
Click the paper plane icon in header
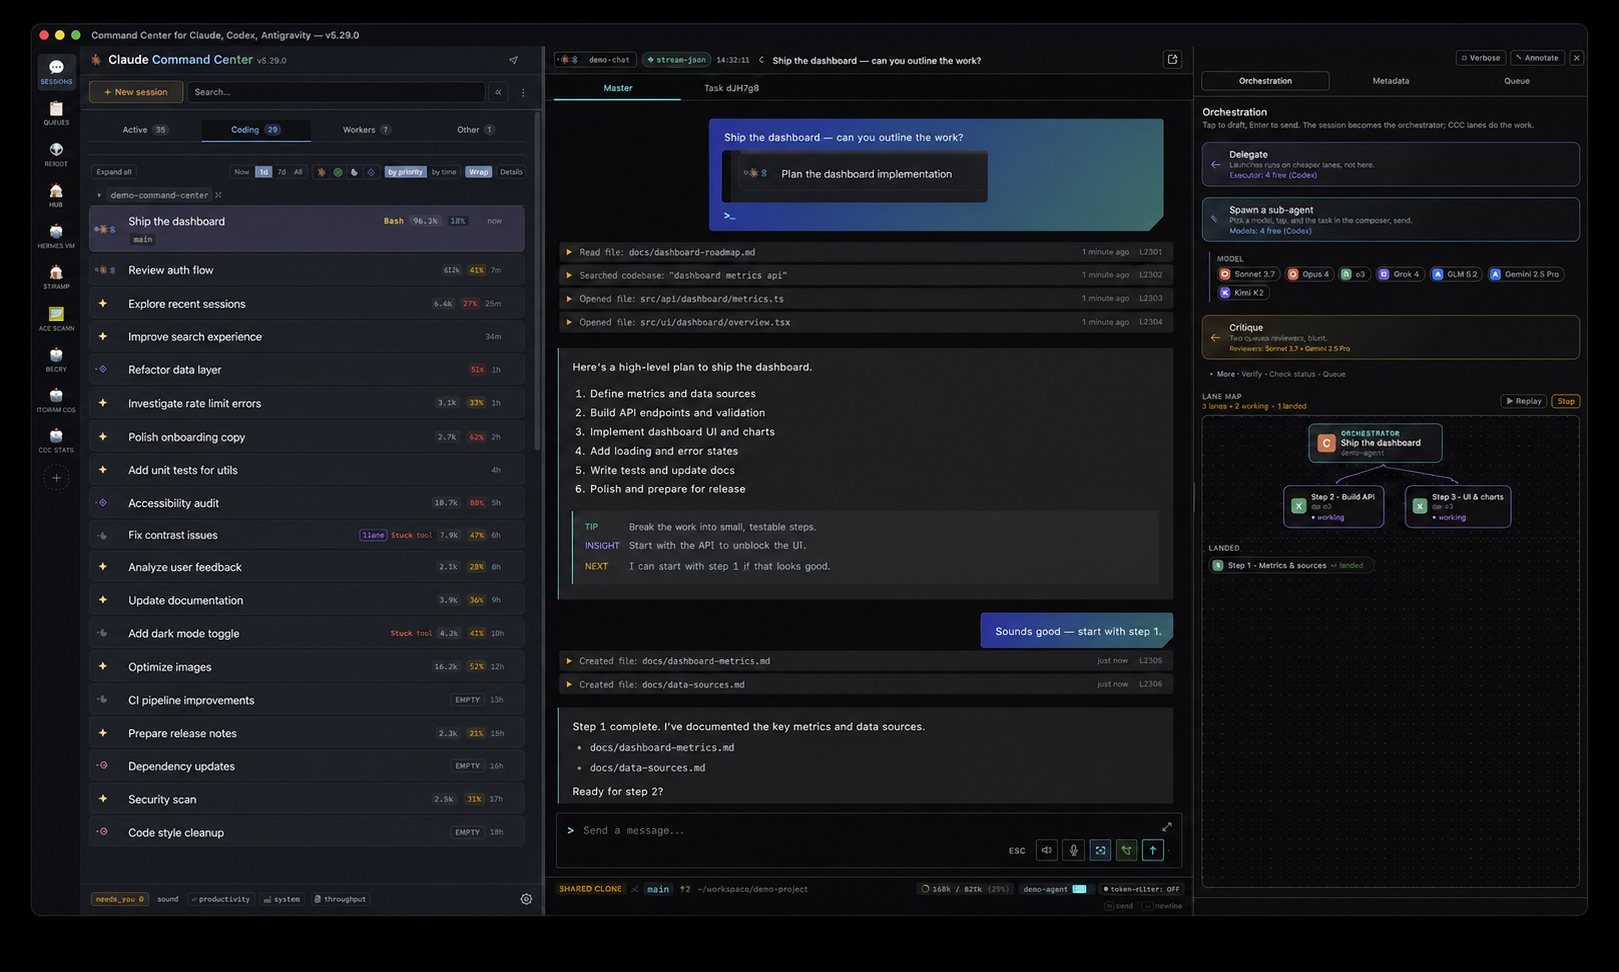tap(513, 60)
